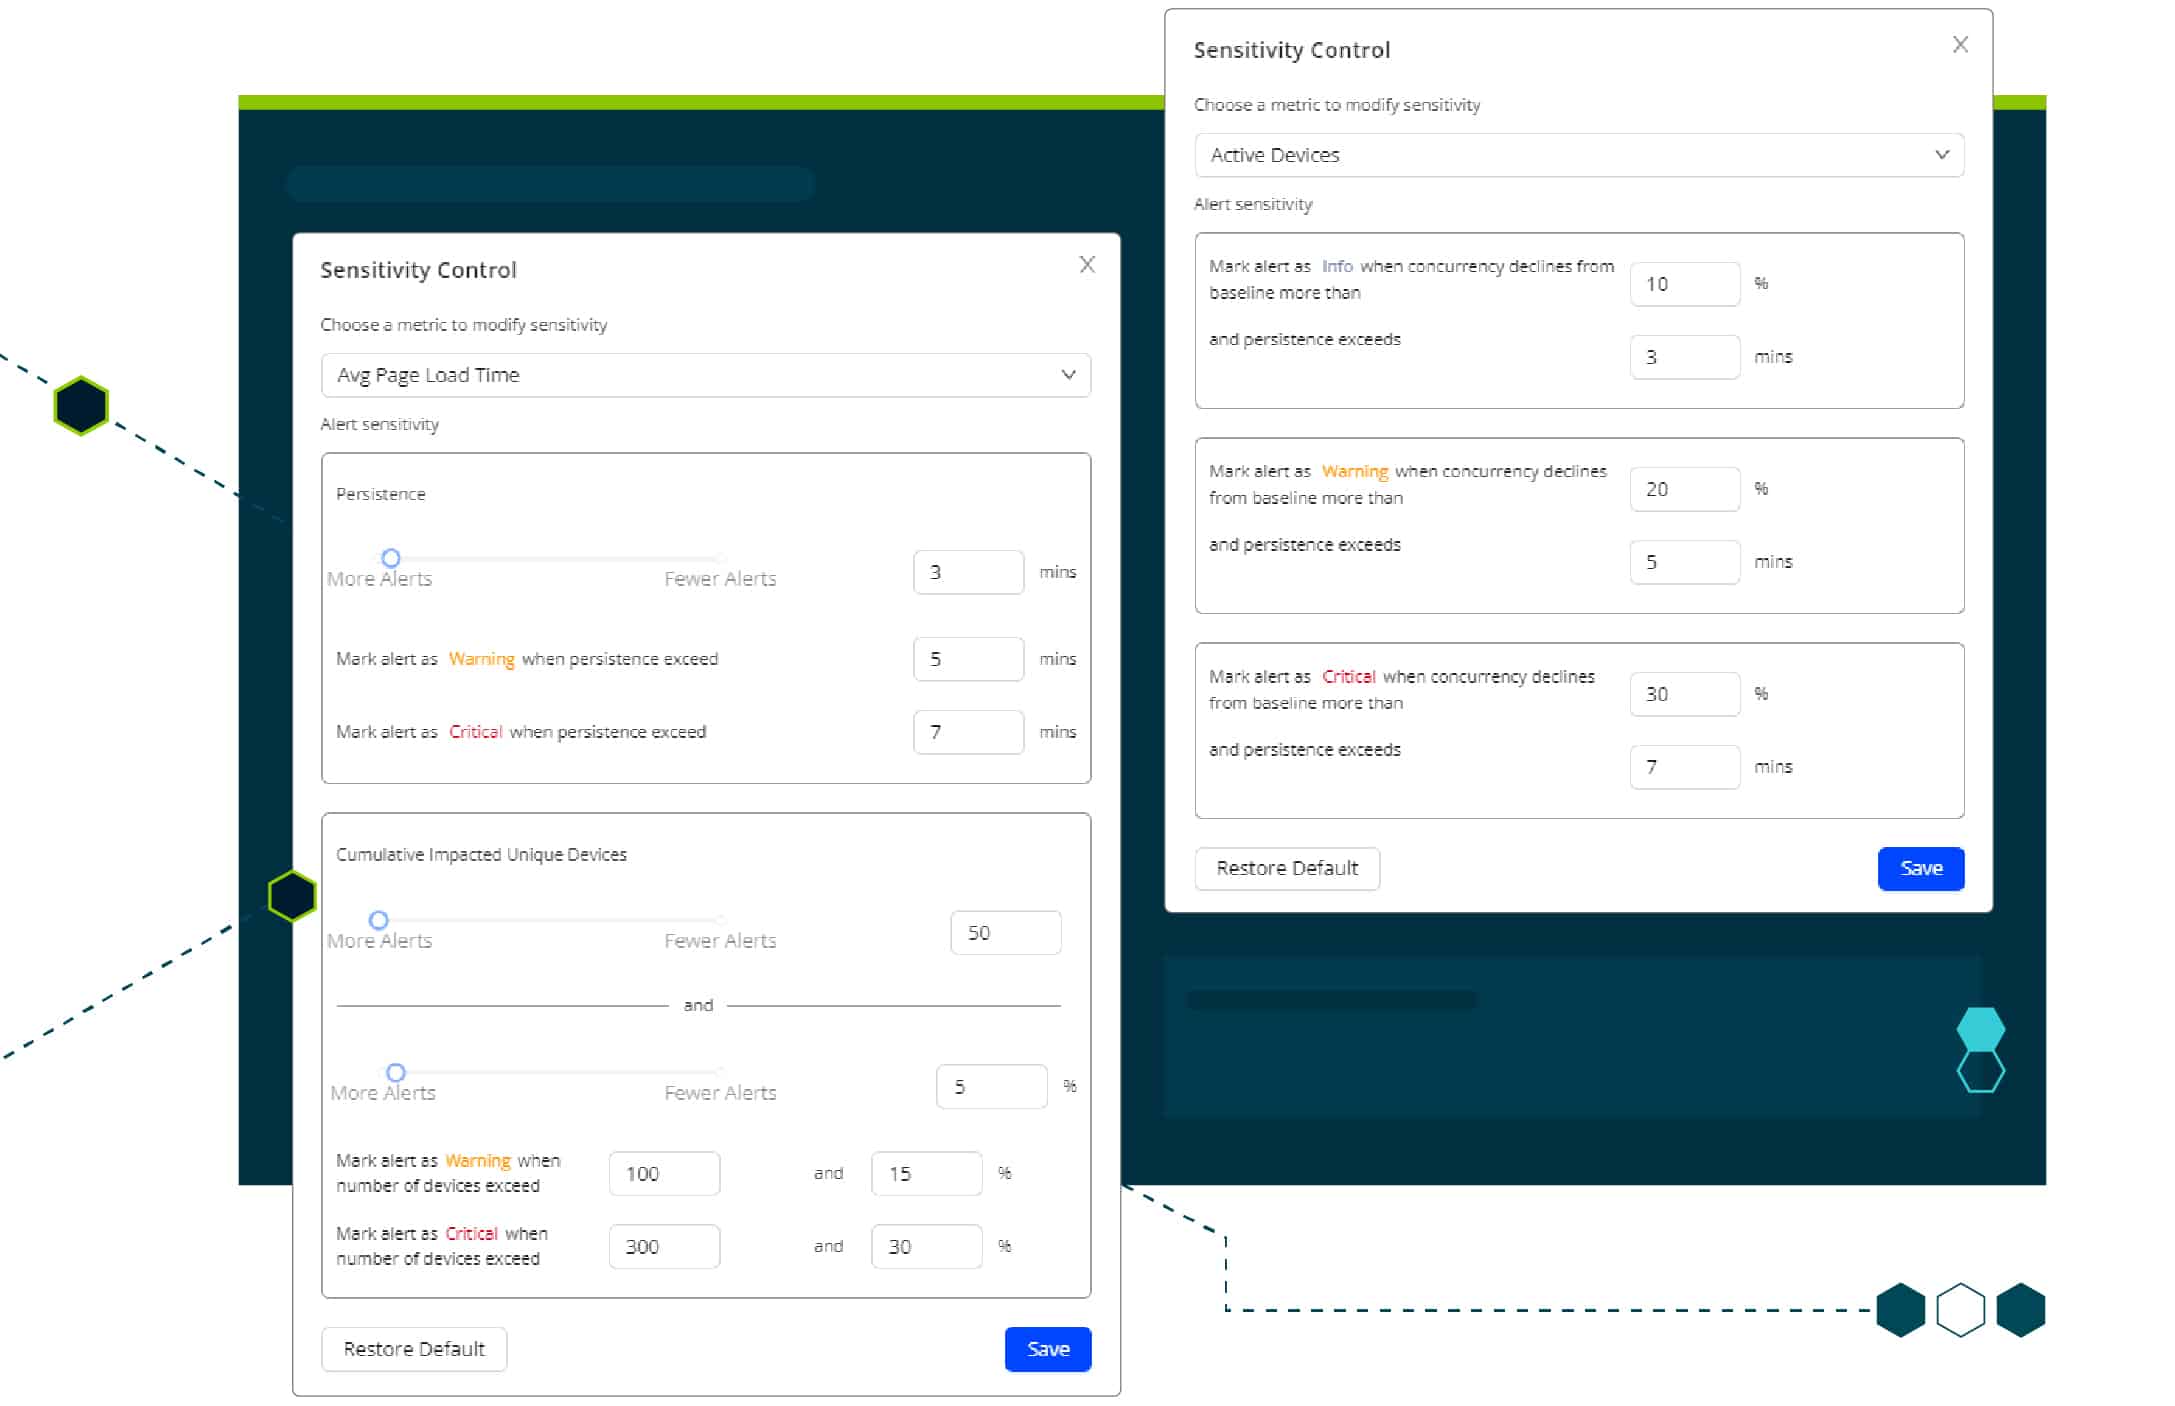Open the Avg Page Load Time metric dropdown

point(705,375)
